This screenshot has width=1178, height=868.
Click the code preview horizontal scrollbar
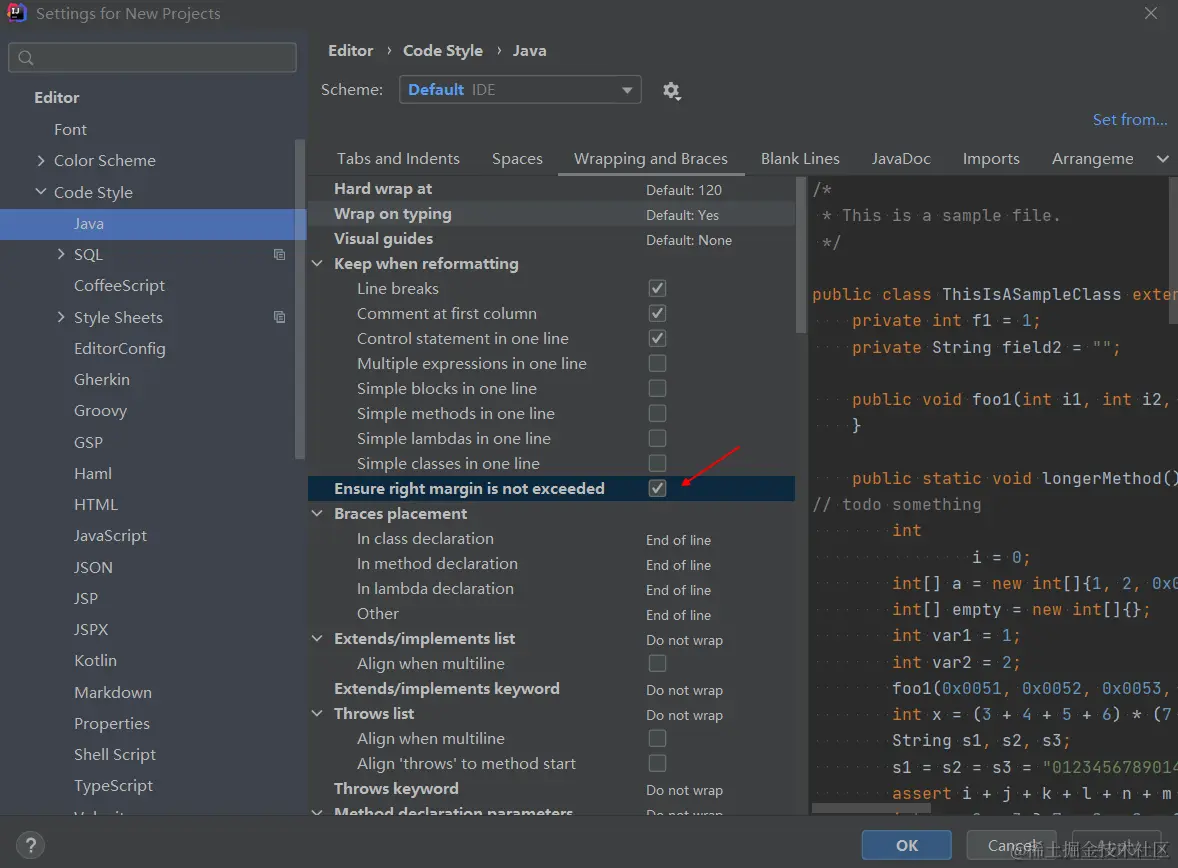pos(871,809)
